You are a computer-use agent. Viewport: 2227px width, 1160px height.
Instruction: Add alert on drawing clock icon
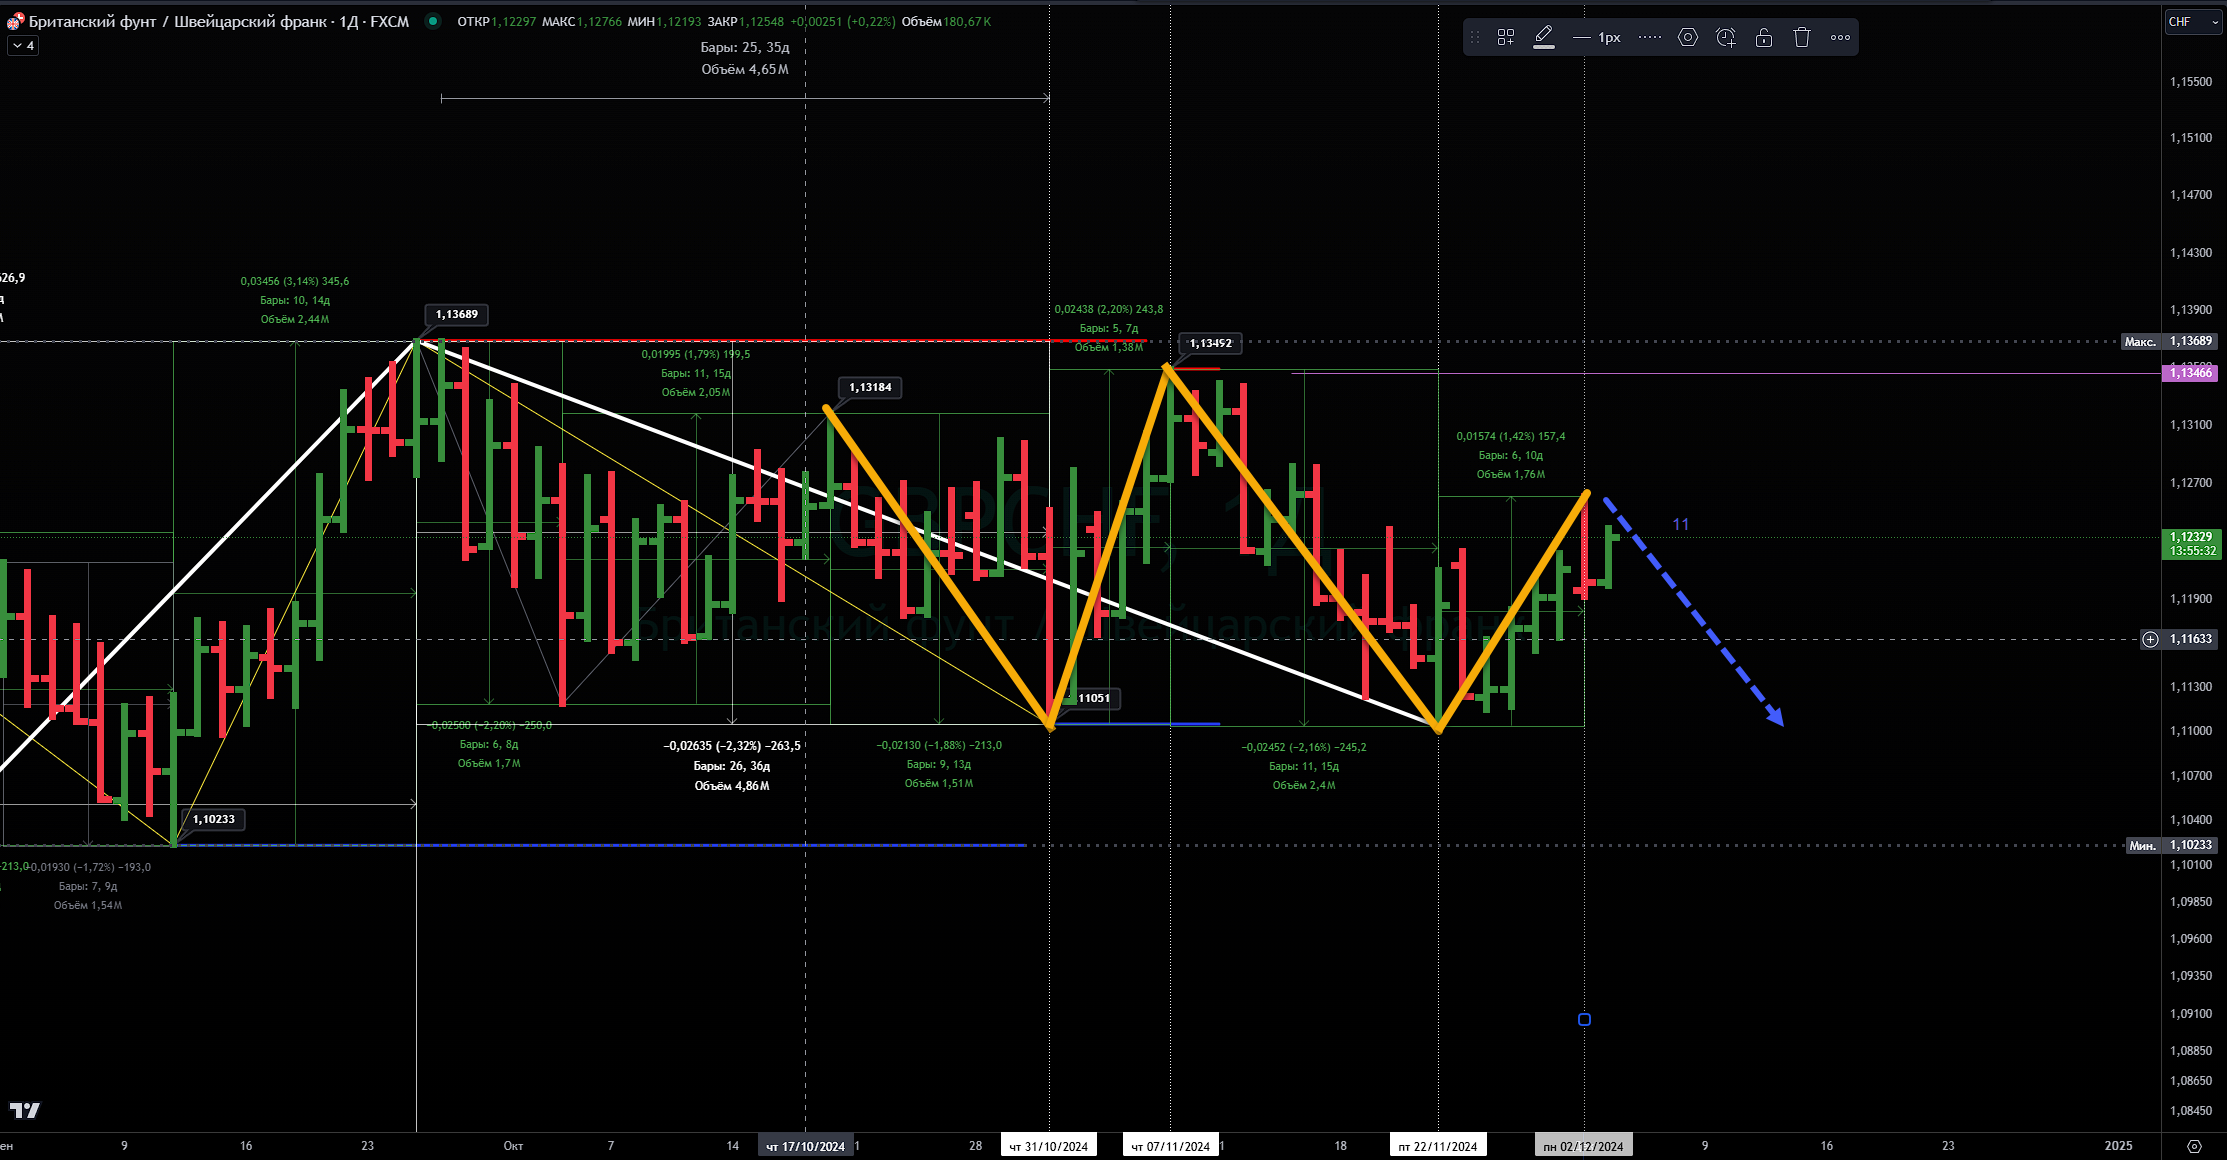click(x=1726, y=37)
